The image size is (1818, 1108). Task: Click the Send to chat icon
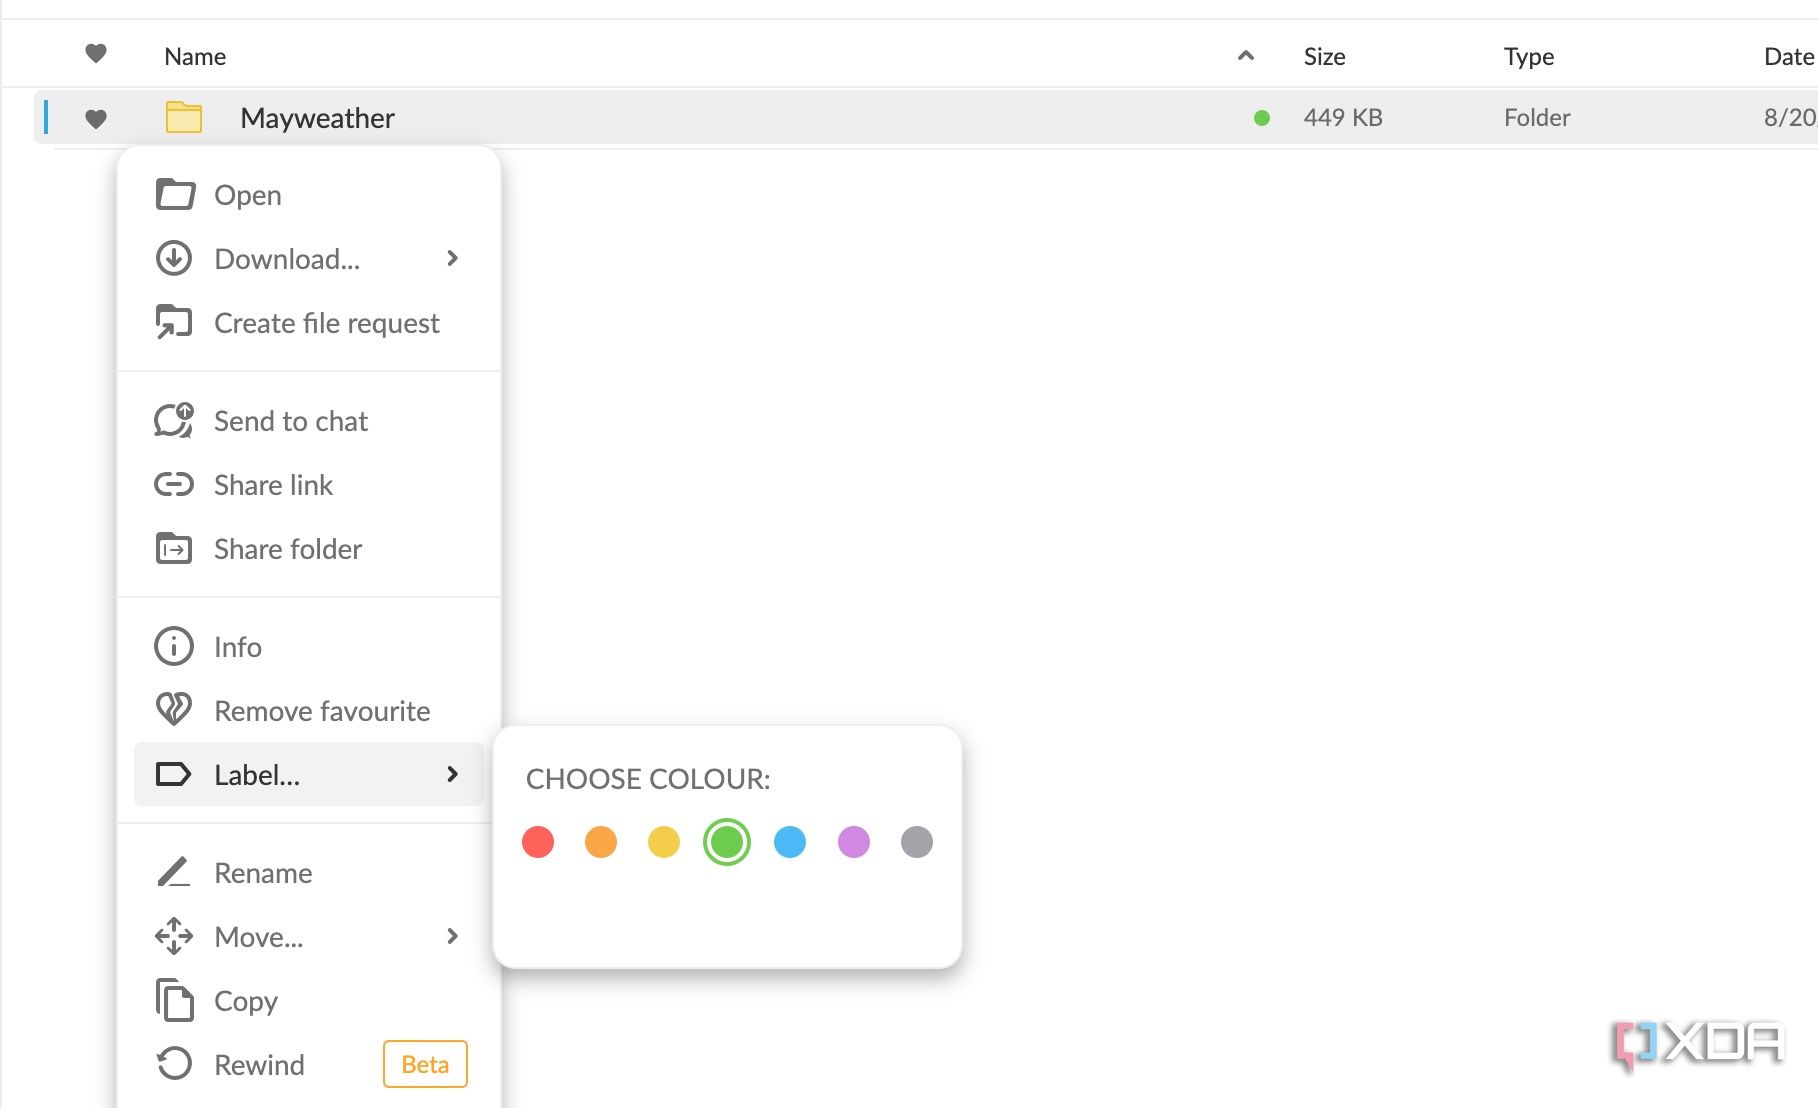(x=174, y=420)
